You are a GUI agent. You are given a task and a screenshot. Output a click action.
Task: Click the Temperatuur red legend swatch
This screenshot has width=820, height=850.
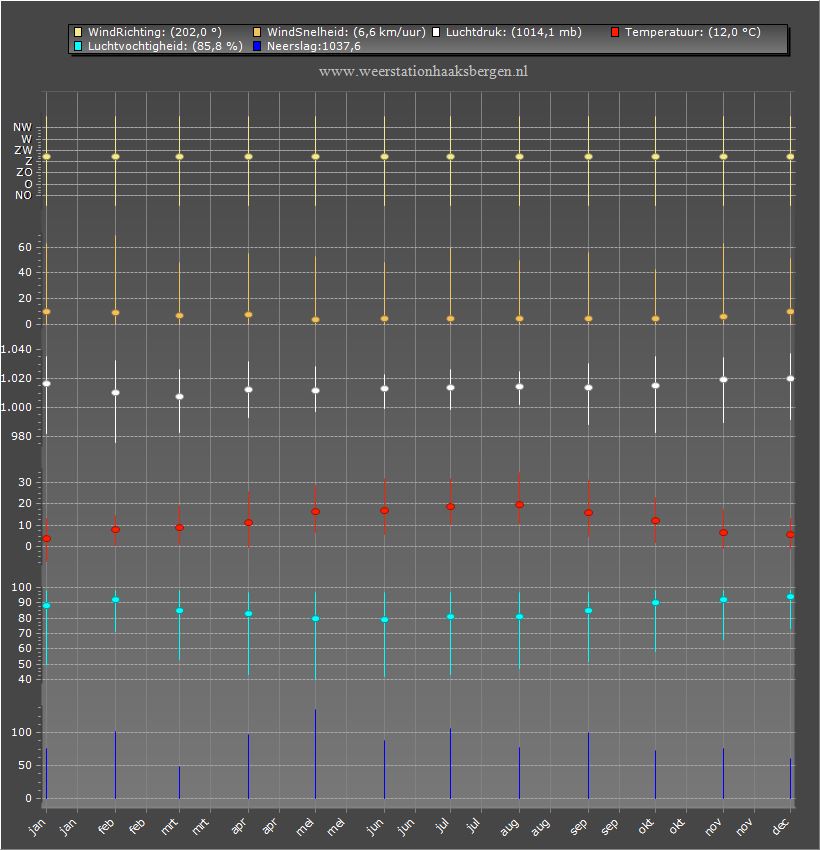point(615,33)
